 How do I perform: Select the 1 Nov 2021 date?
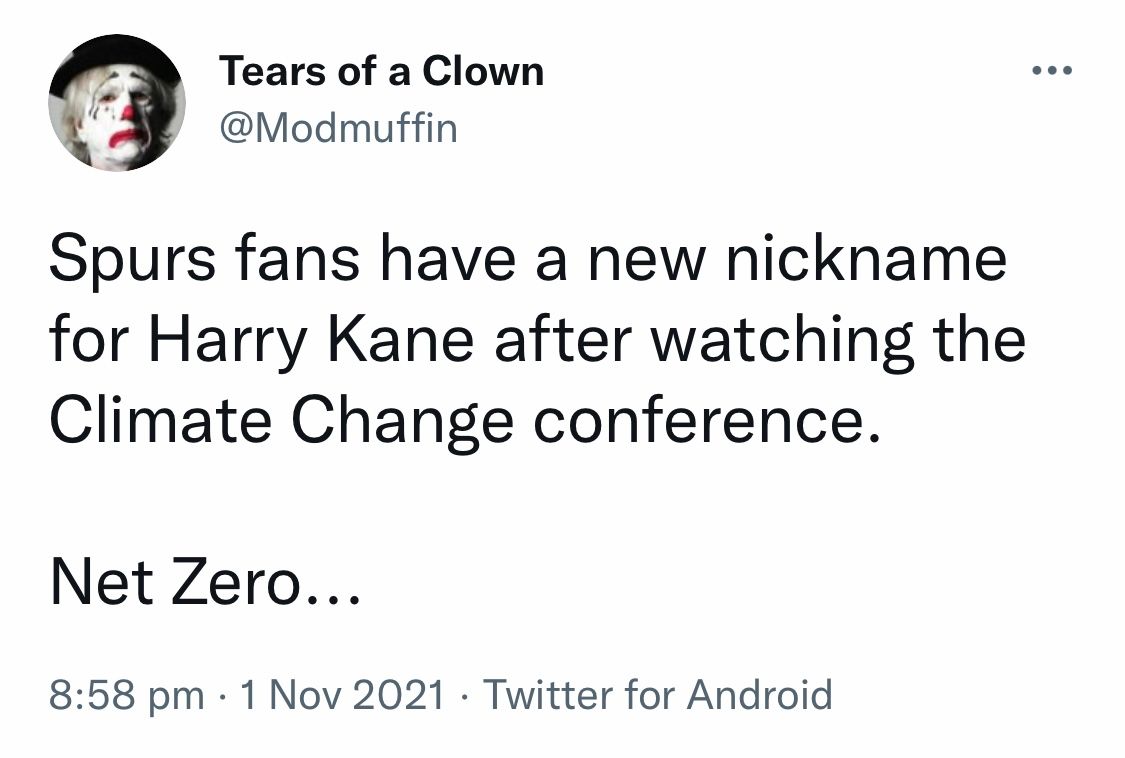[x=343, y=694]
